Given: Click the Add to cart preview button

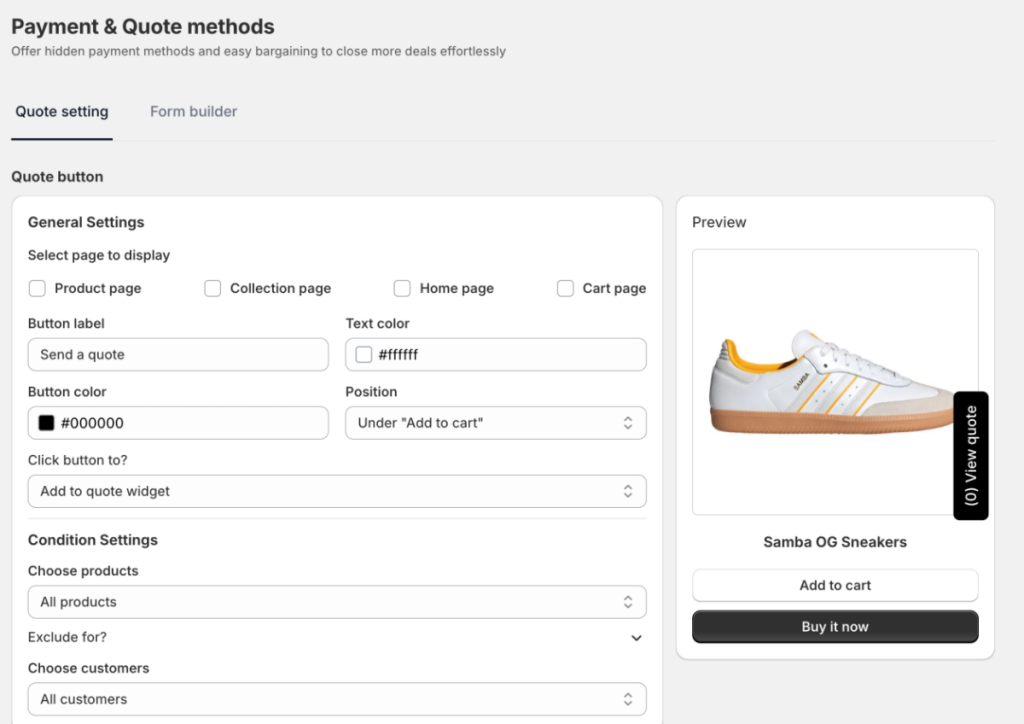Looking at the screenshot, I should click(835, 585).
